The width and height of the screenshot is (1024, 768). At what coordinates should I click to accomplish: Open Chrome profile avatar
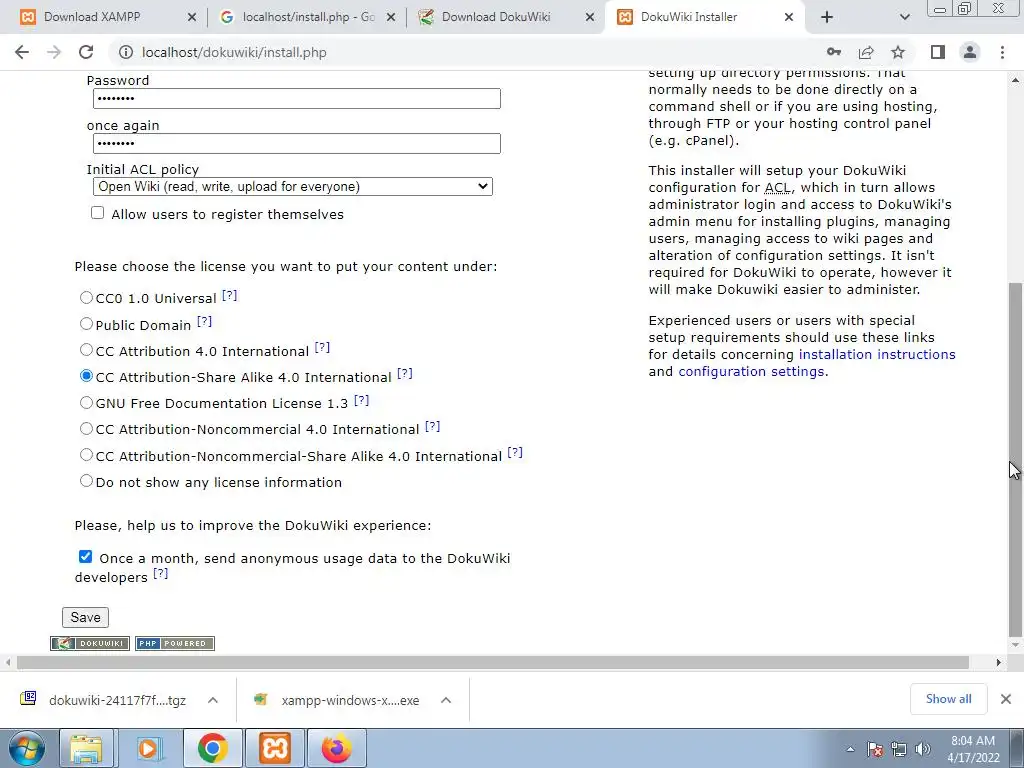point(970,52)
